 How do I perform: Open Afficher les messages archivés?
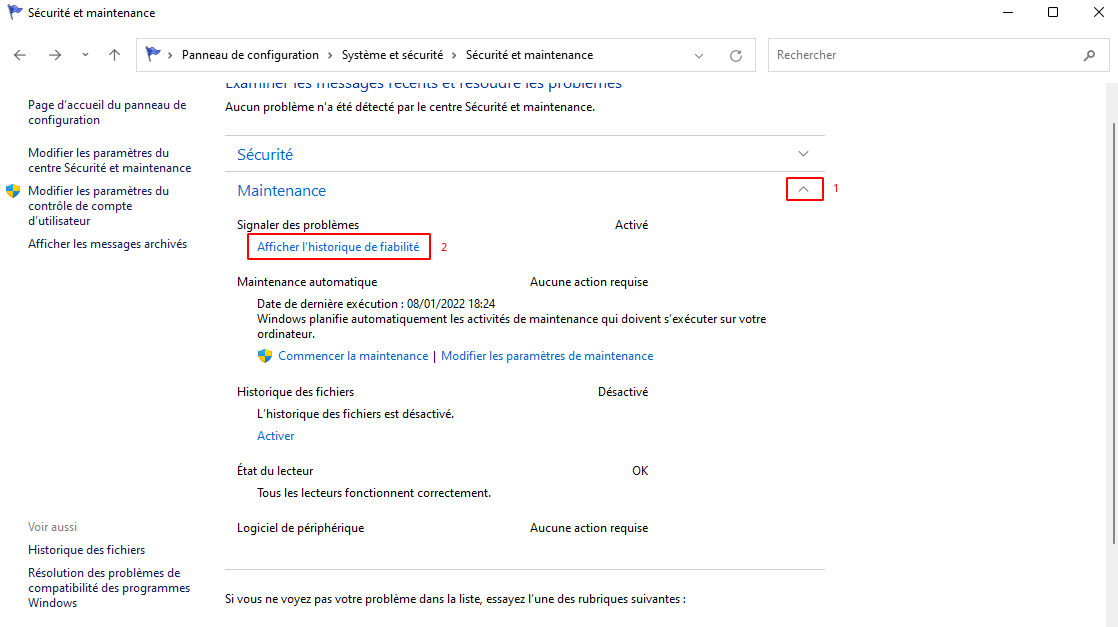[x=107, y=244]
